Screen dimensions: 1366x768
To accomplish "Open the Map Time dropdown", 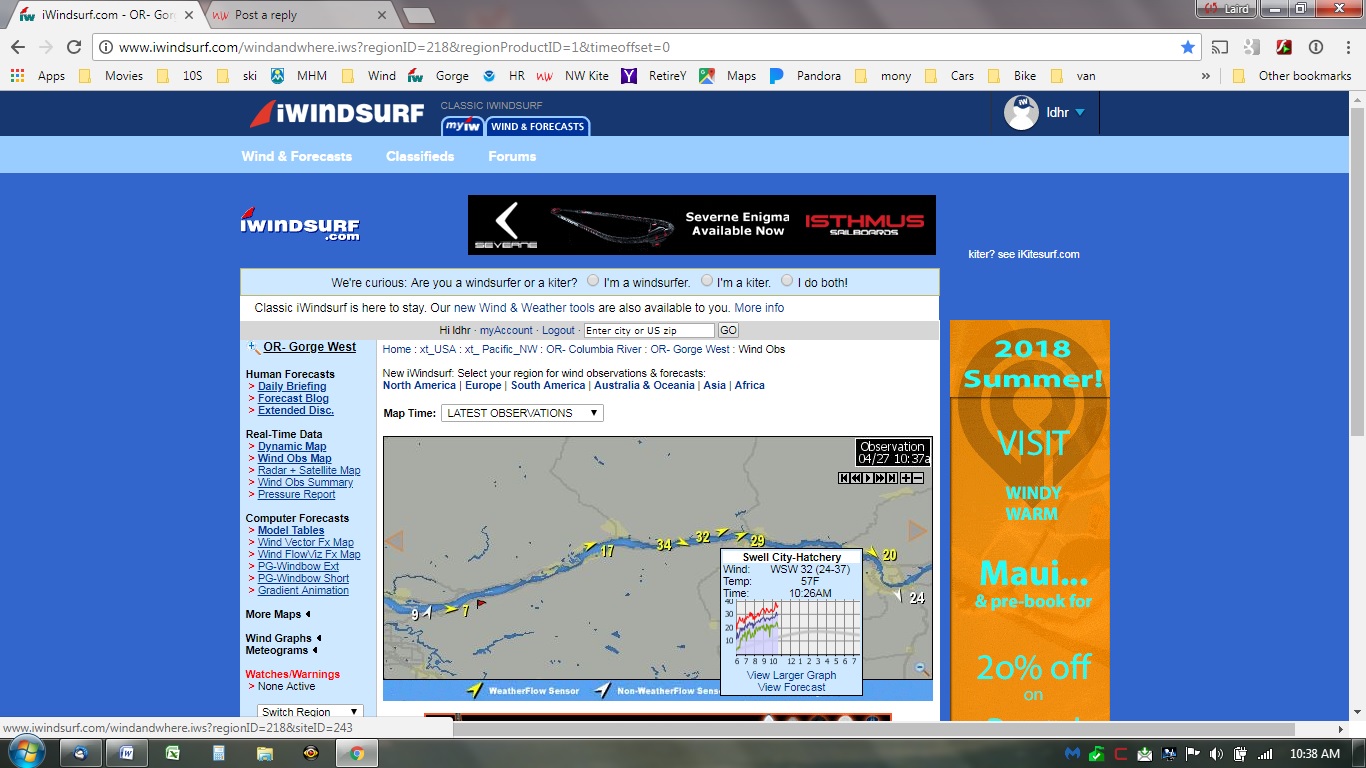I will point(522,413).
